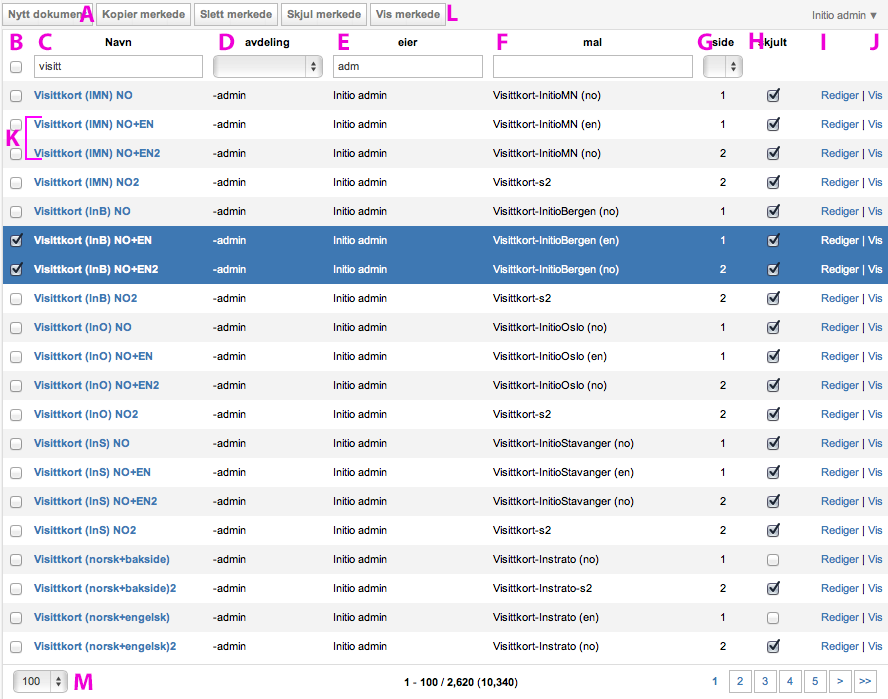Focus the Navn filter field containing visitt
888x699 pixels.
[118, 67]
